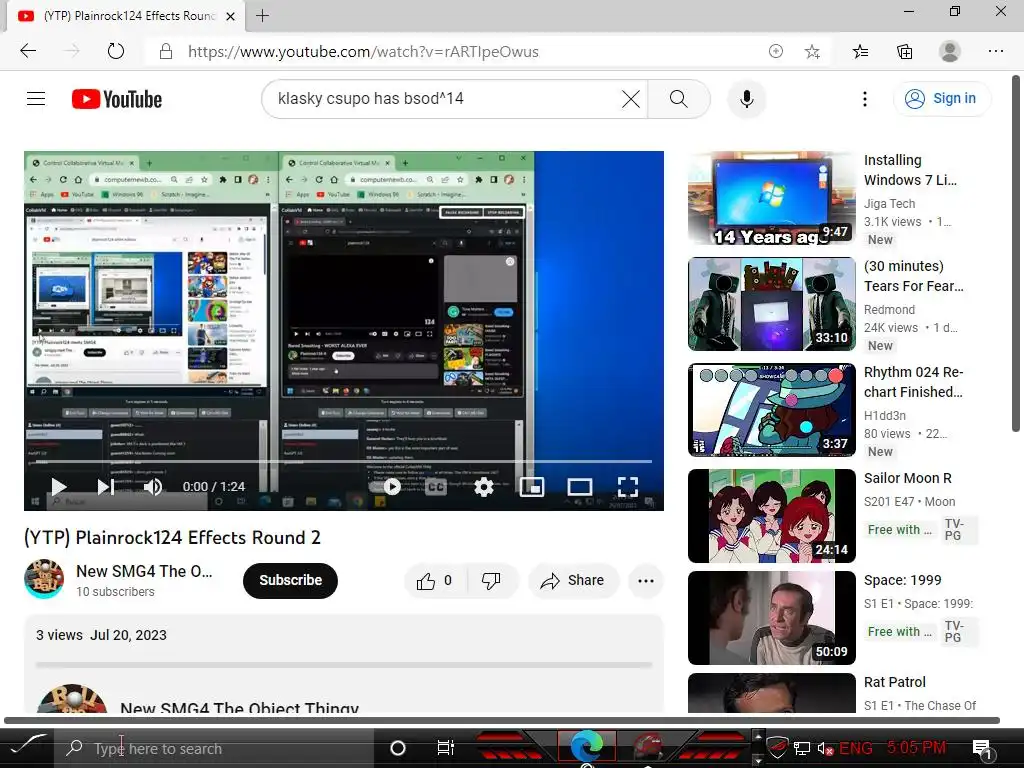
Task: Enable miniplayer mode
Action: [x=532, y=487]
